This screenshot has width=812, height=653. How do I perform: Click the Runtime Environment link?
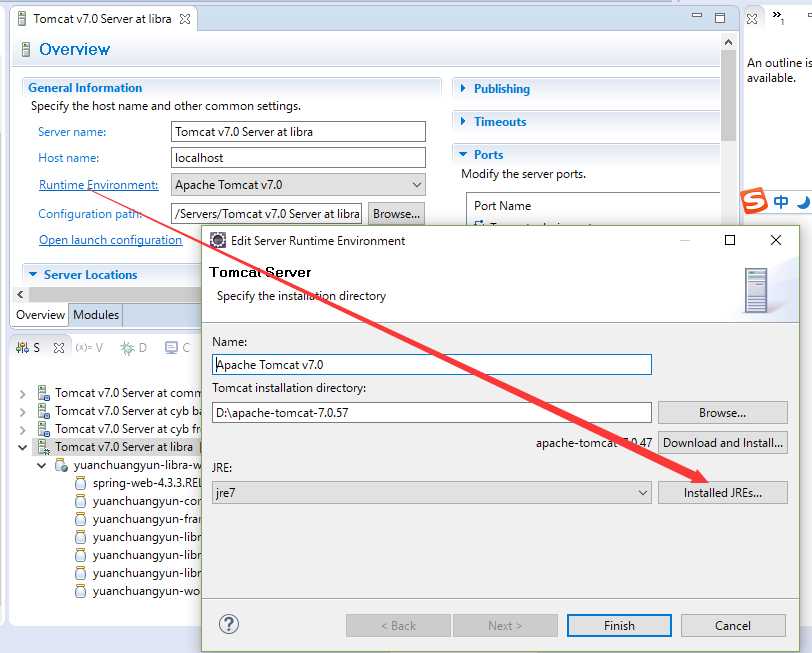(x=98, y=185)
